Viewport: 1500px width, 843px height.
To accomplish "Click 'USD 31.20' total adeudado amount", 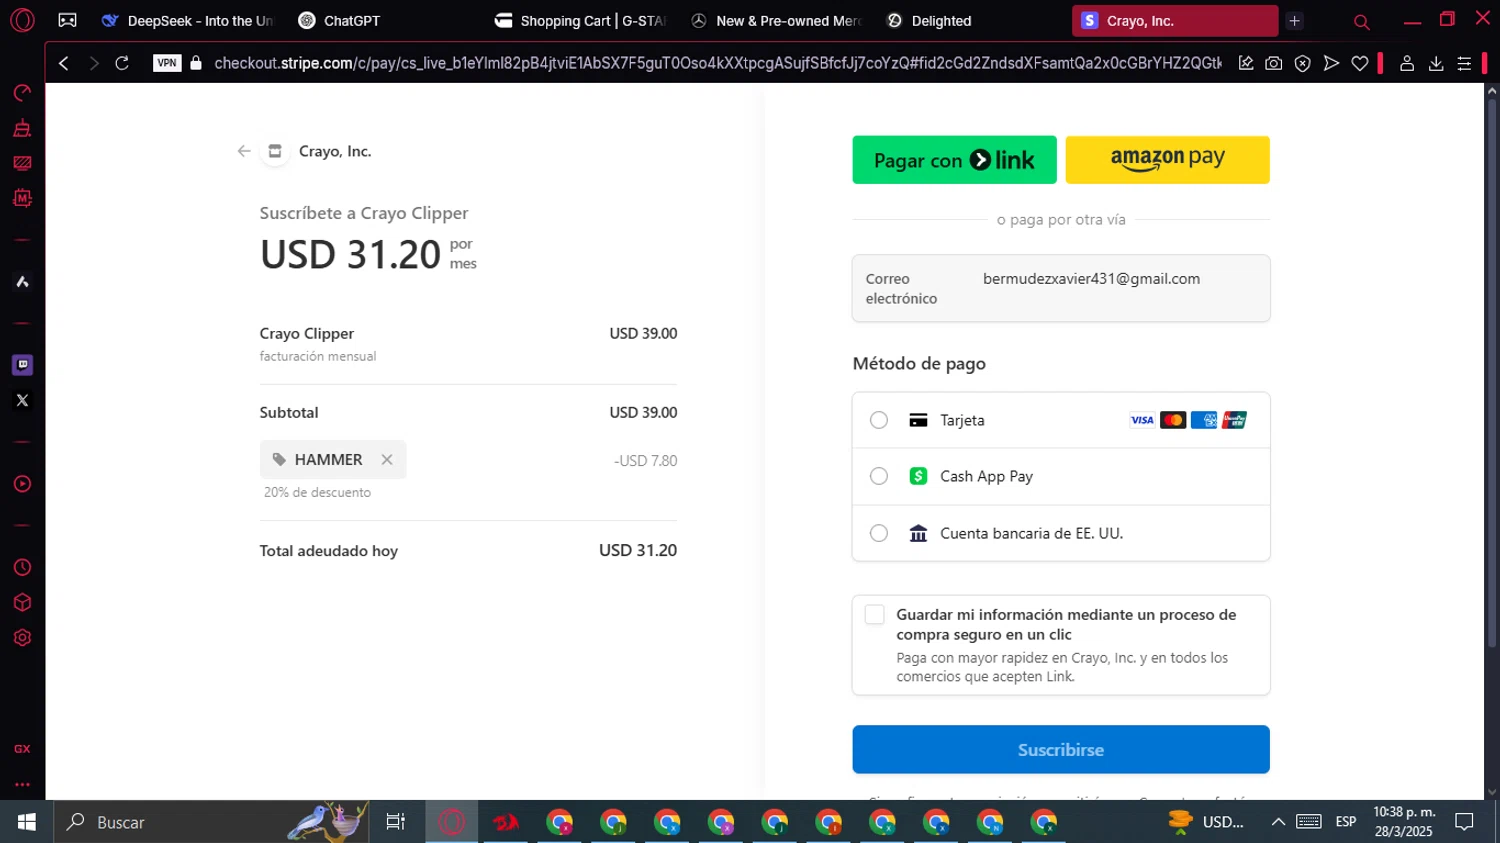I will (x=638, y=551).
